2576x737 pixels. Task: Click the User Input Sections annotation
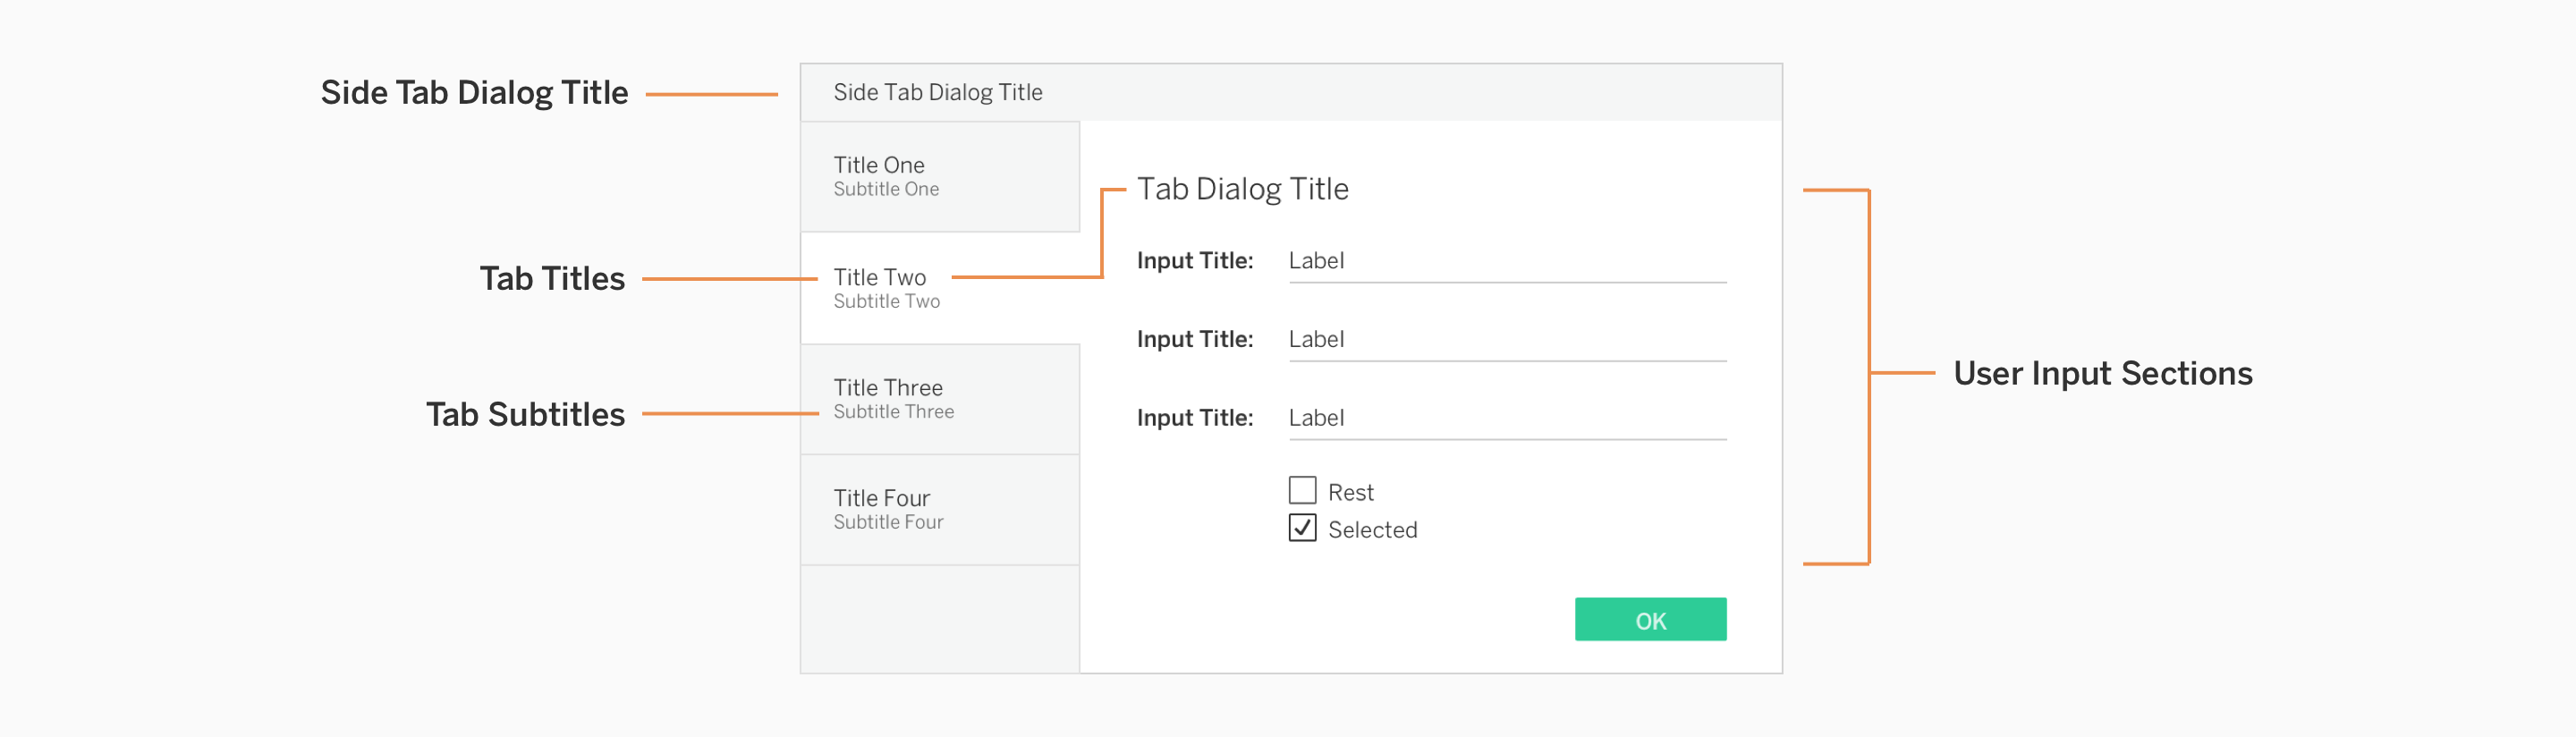pyautogui.click(x=2104, y=373)
